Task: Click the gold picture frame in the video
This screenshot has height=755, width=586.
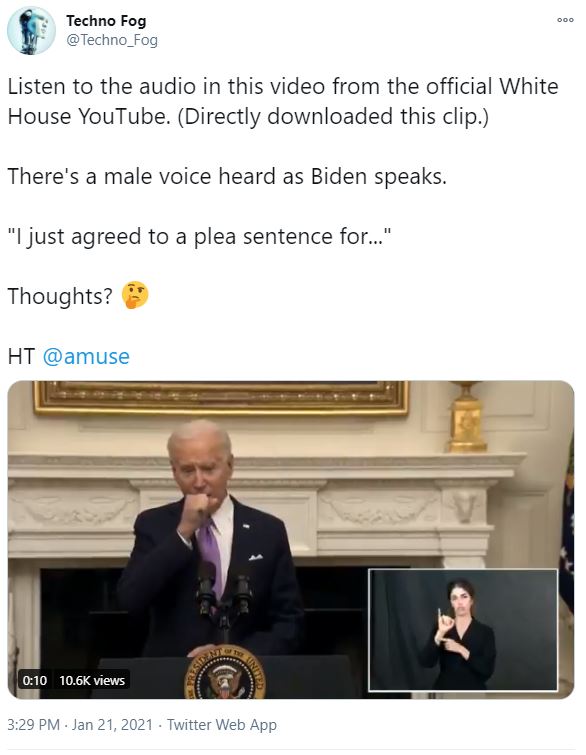Action: pyautogui.click(x=221, y=398)
